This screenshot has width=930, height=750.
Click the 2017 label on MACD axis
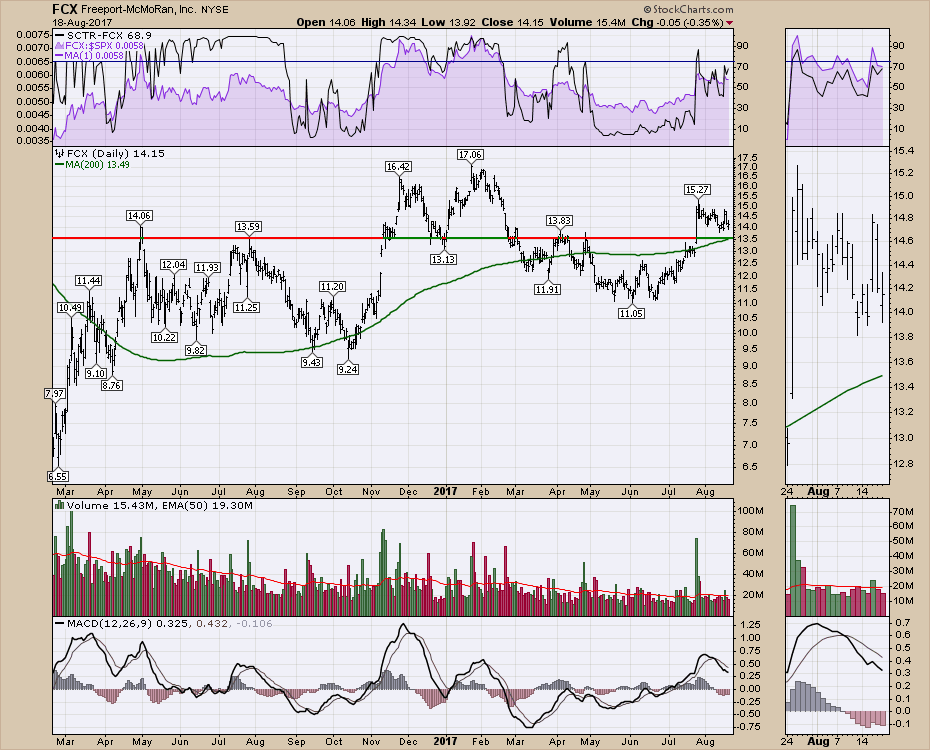tap(445, 742)
